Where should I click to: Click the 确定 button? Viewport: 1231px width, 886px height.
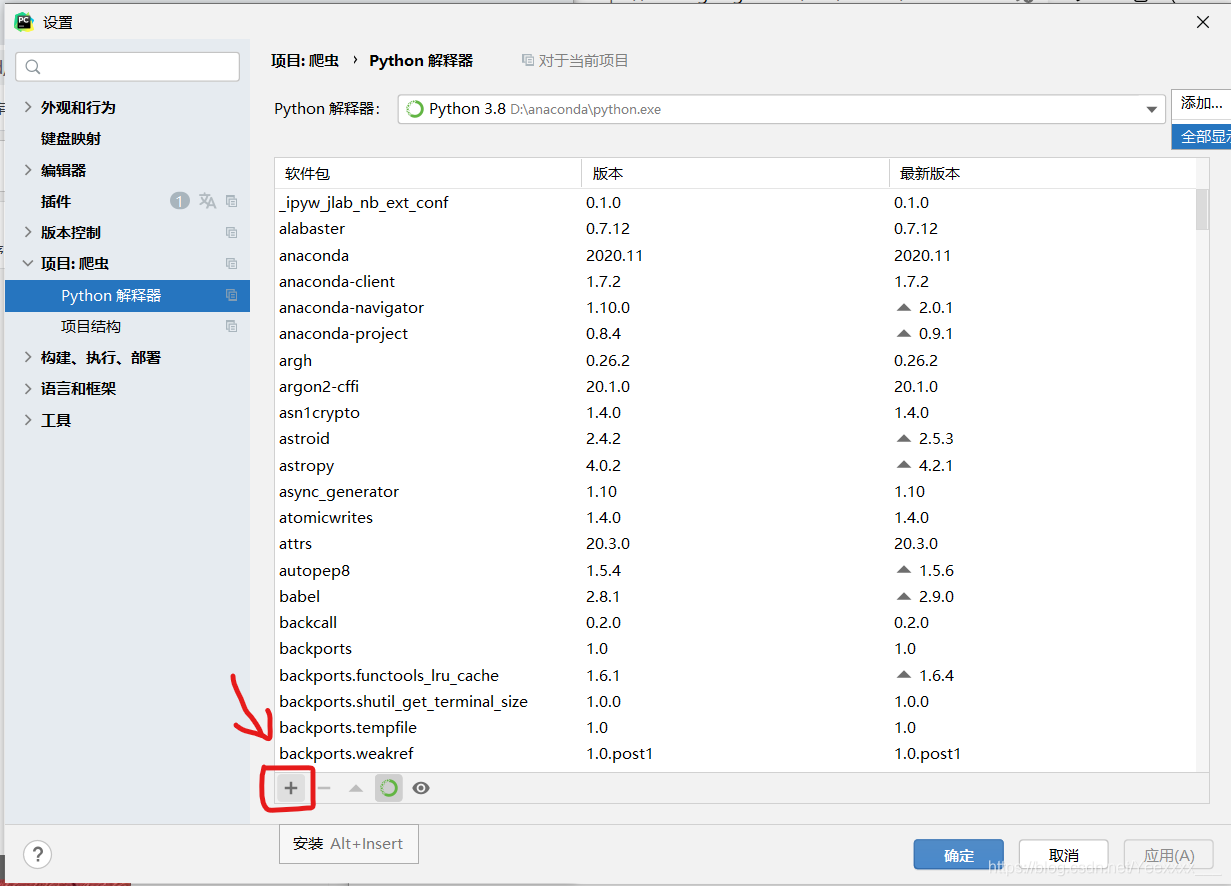click(958, 855)
